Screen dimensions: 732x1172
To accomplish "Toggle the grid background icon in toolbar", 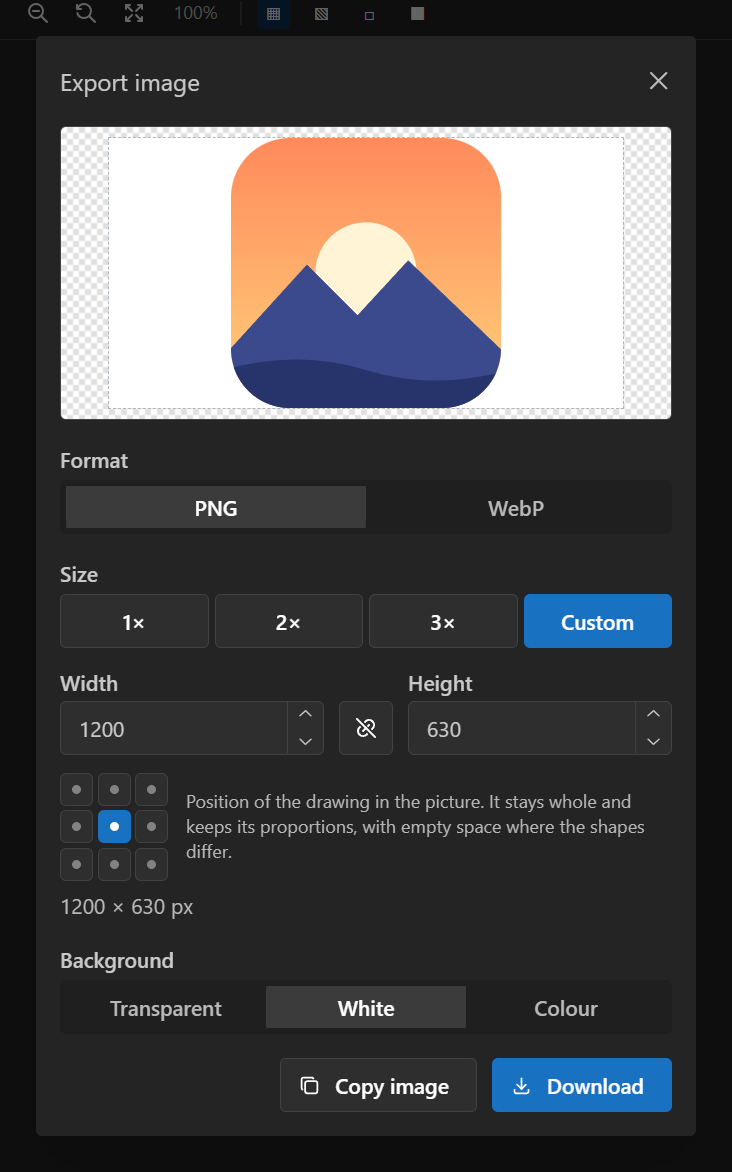I will coord(274,13).
